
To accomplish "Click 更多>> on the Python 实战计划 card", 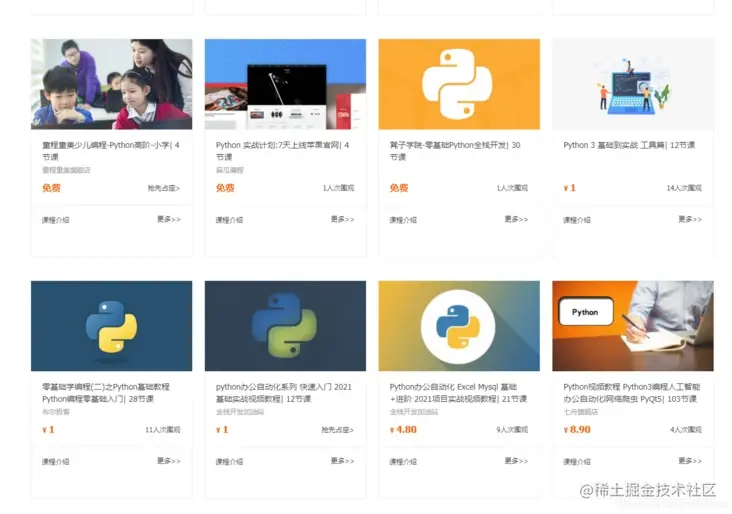I will 342,219.
